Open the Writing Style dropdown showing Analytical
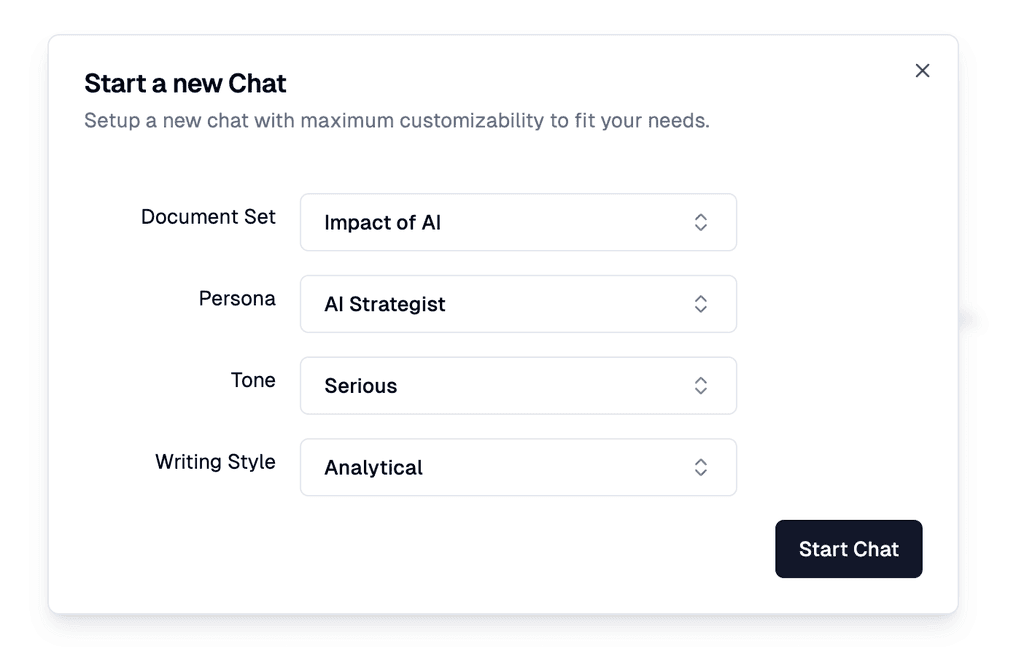Image resolution: width=1024 pixels, height=656 pixels. pyautogui.click(x=518, y=467)
